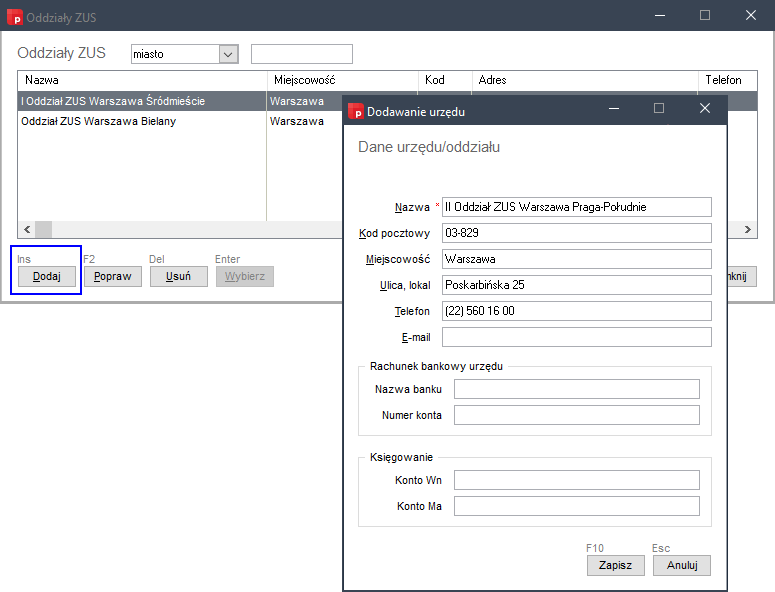Click the empty E-mail field
Image resolution: width=775 pixels, height=592 pixels.
click(576, 337)
